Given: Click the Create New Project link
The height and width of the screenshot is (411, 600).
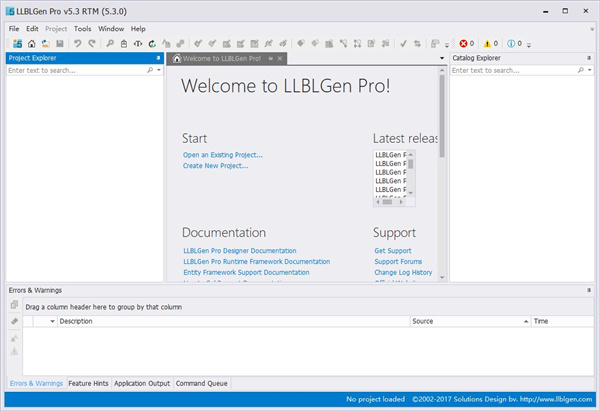Looking at the screenshot, I should click(x=215, y=166).
